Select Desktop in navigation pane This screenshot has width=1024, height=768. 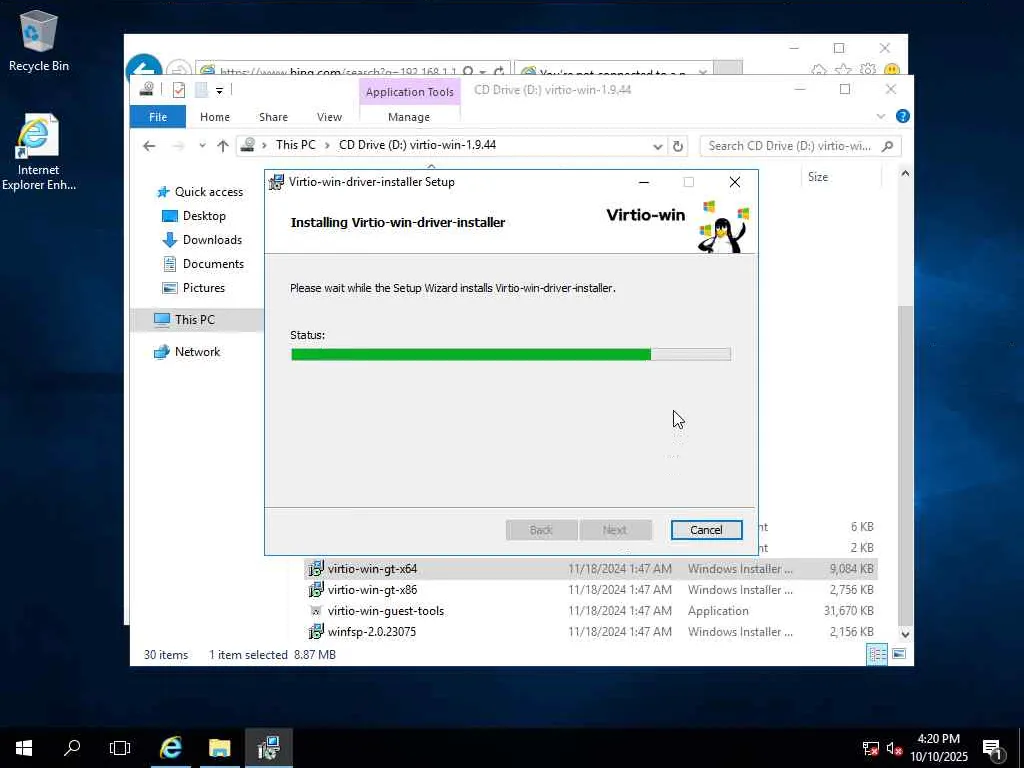(204, 216)
